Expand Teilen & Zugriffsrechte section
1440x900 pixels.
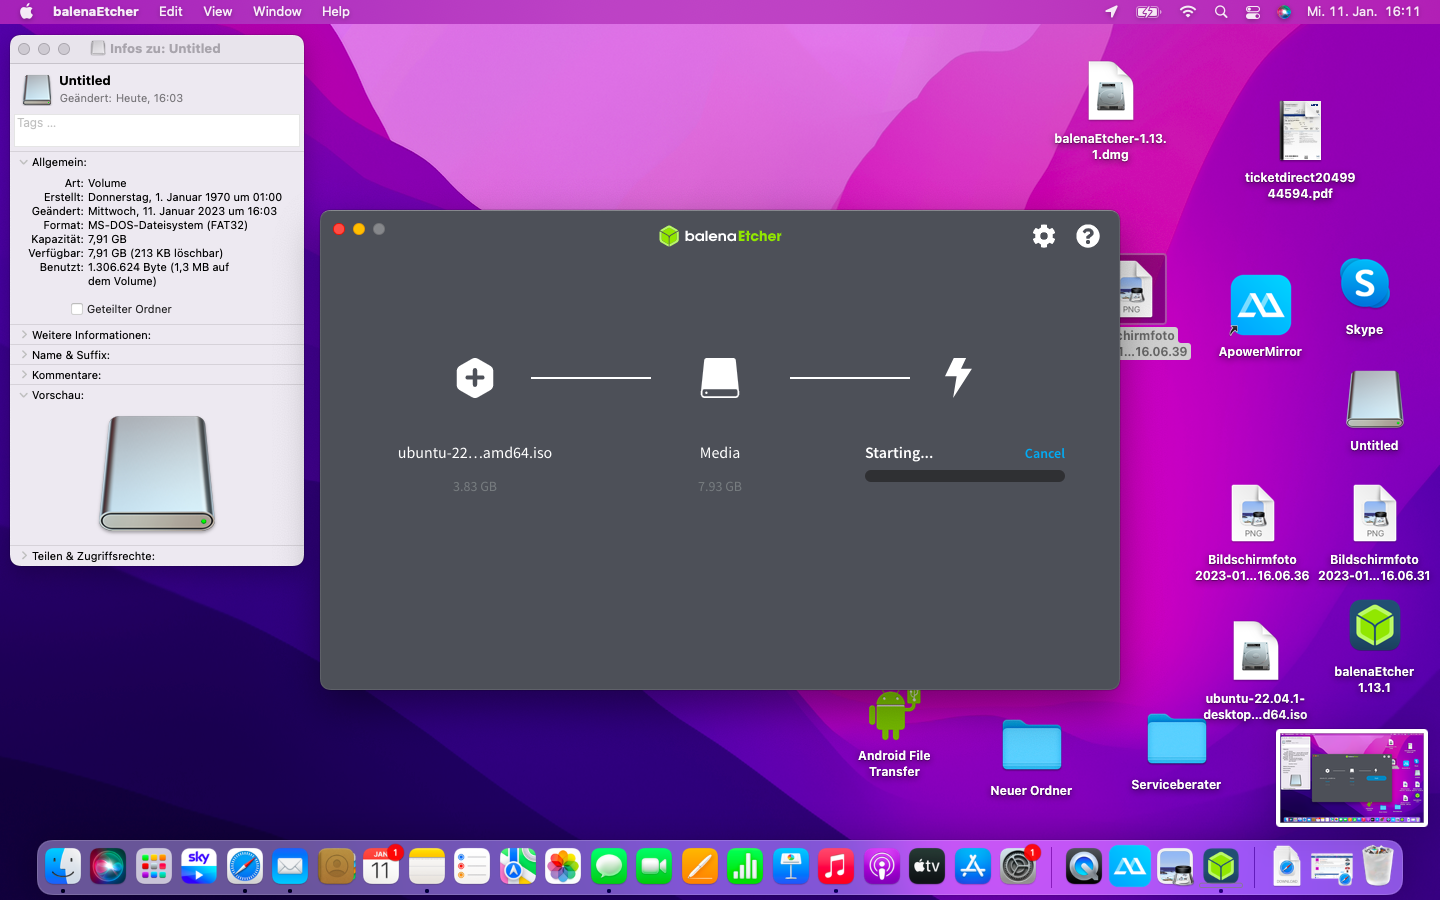pos(23,556)
